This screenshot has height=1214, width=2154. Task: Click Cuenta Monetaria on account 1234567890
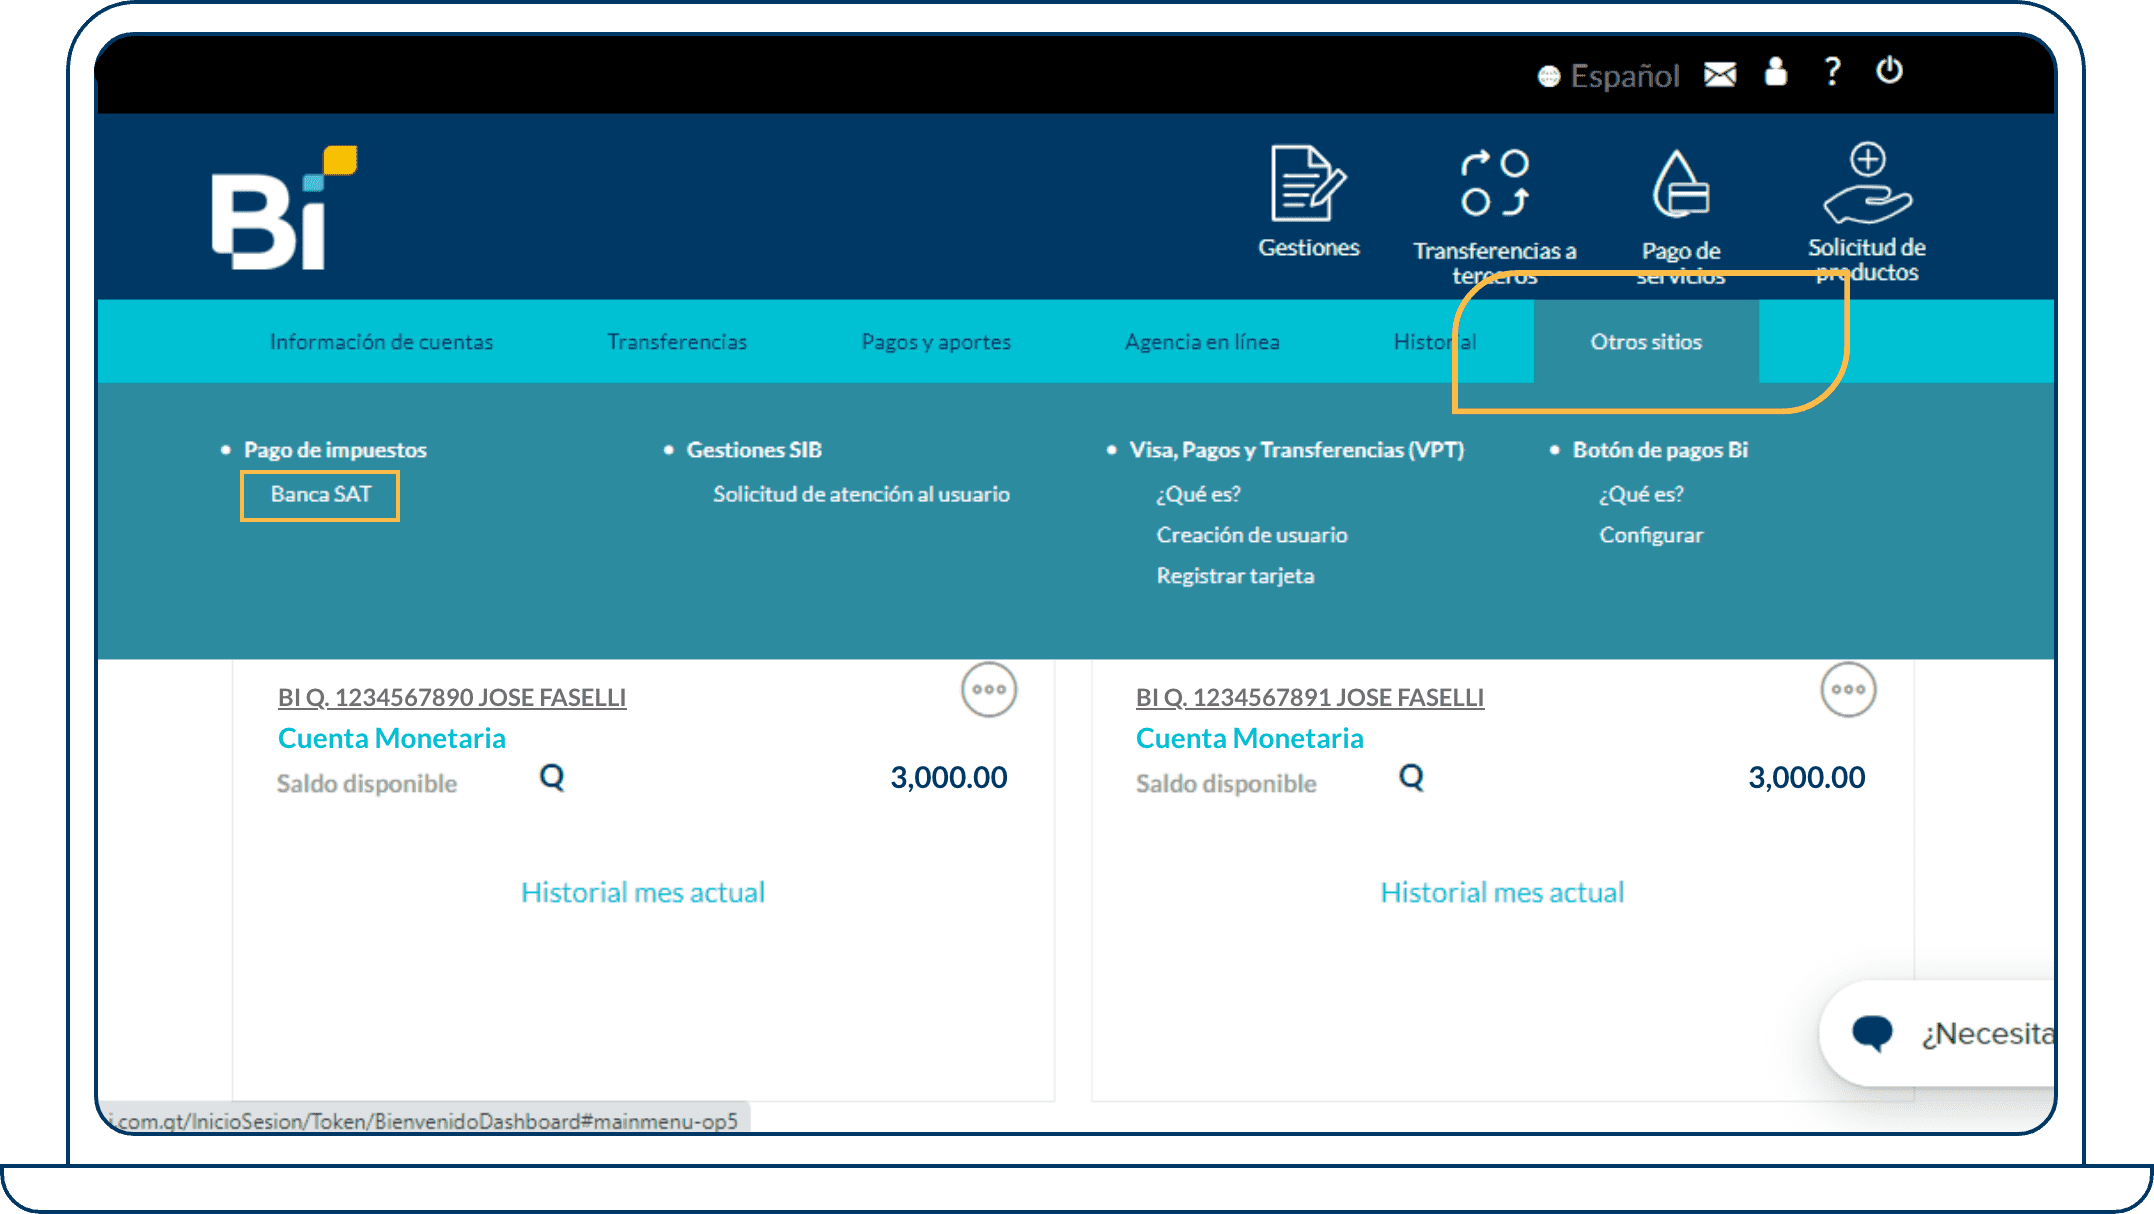[x=391, y=739]
